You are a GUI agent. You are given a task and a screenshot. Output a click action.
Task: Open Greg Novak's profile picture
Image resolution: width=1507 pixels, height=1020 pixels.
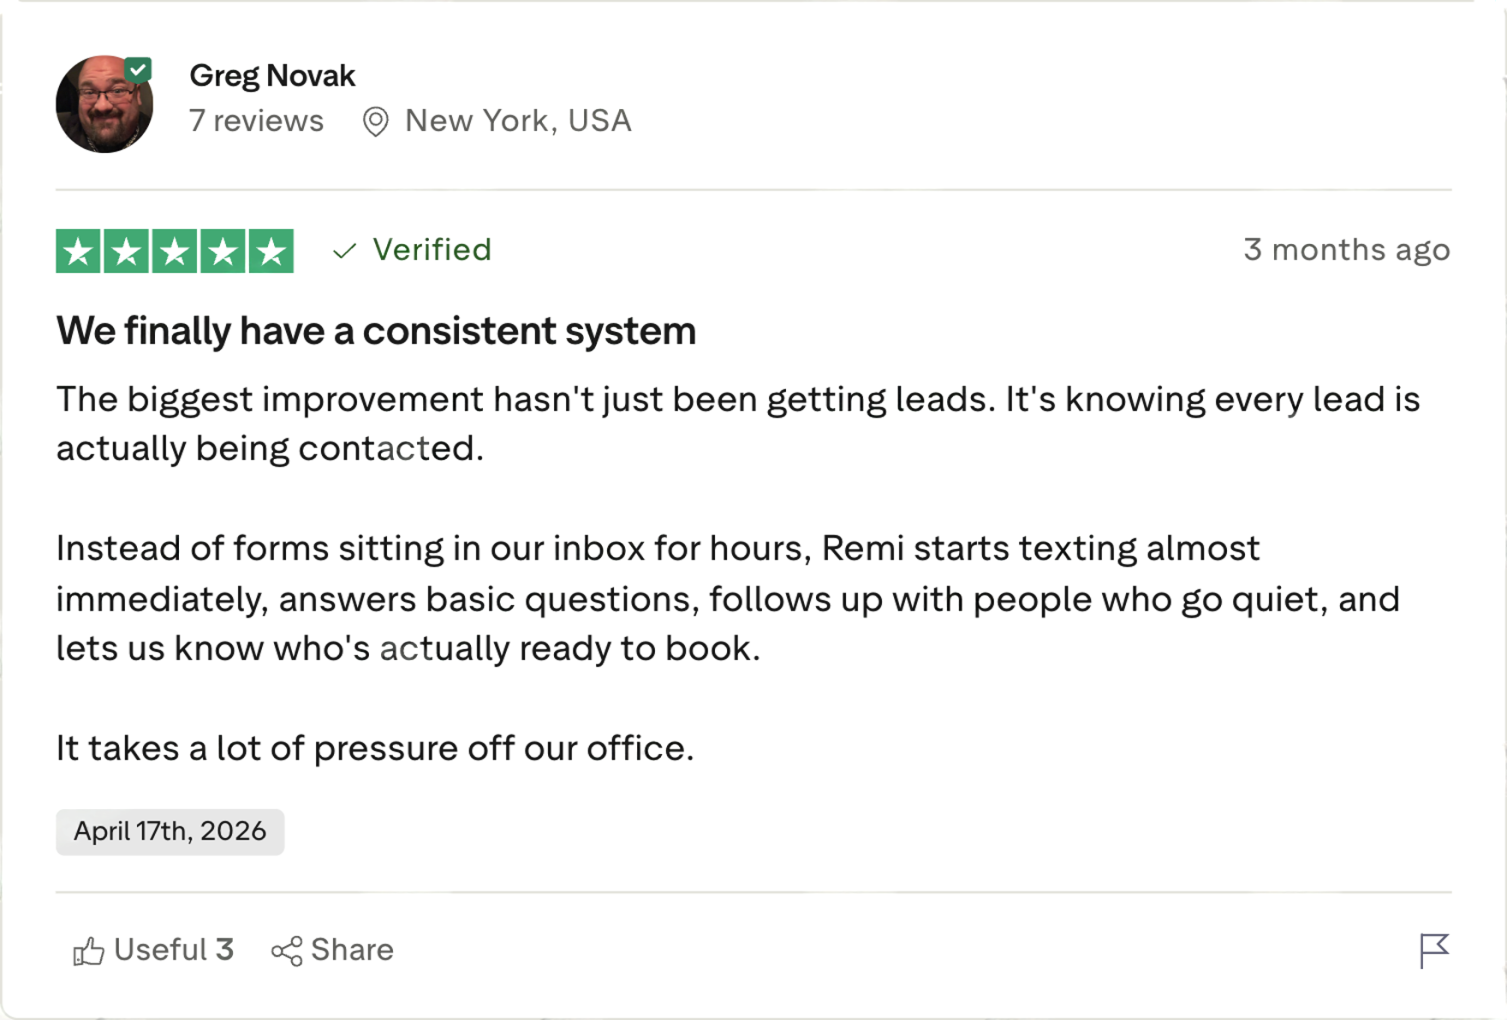coord(104,104)
